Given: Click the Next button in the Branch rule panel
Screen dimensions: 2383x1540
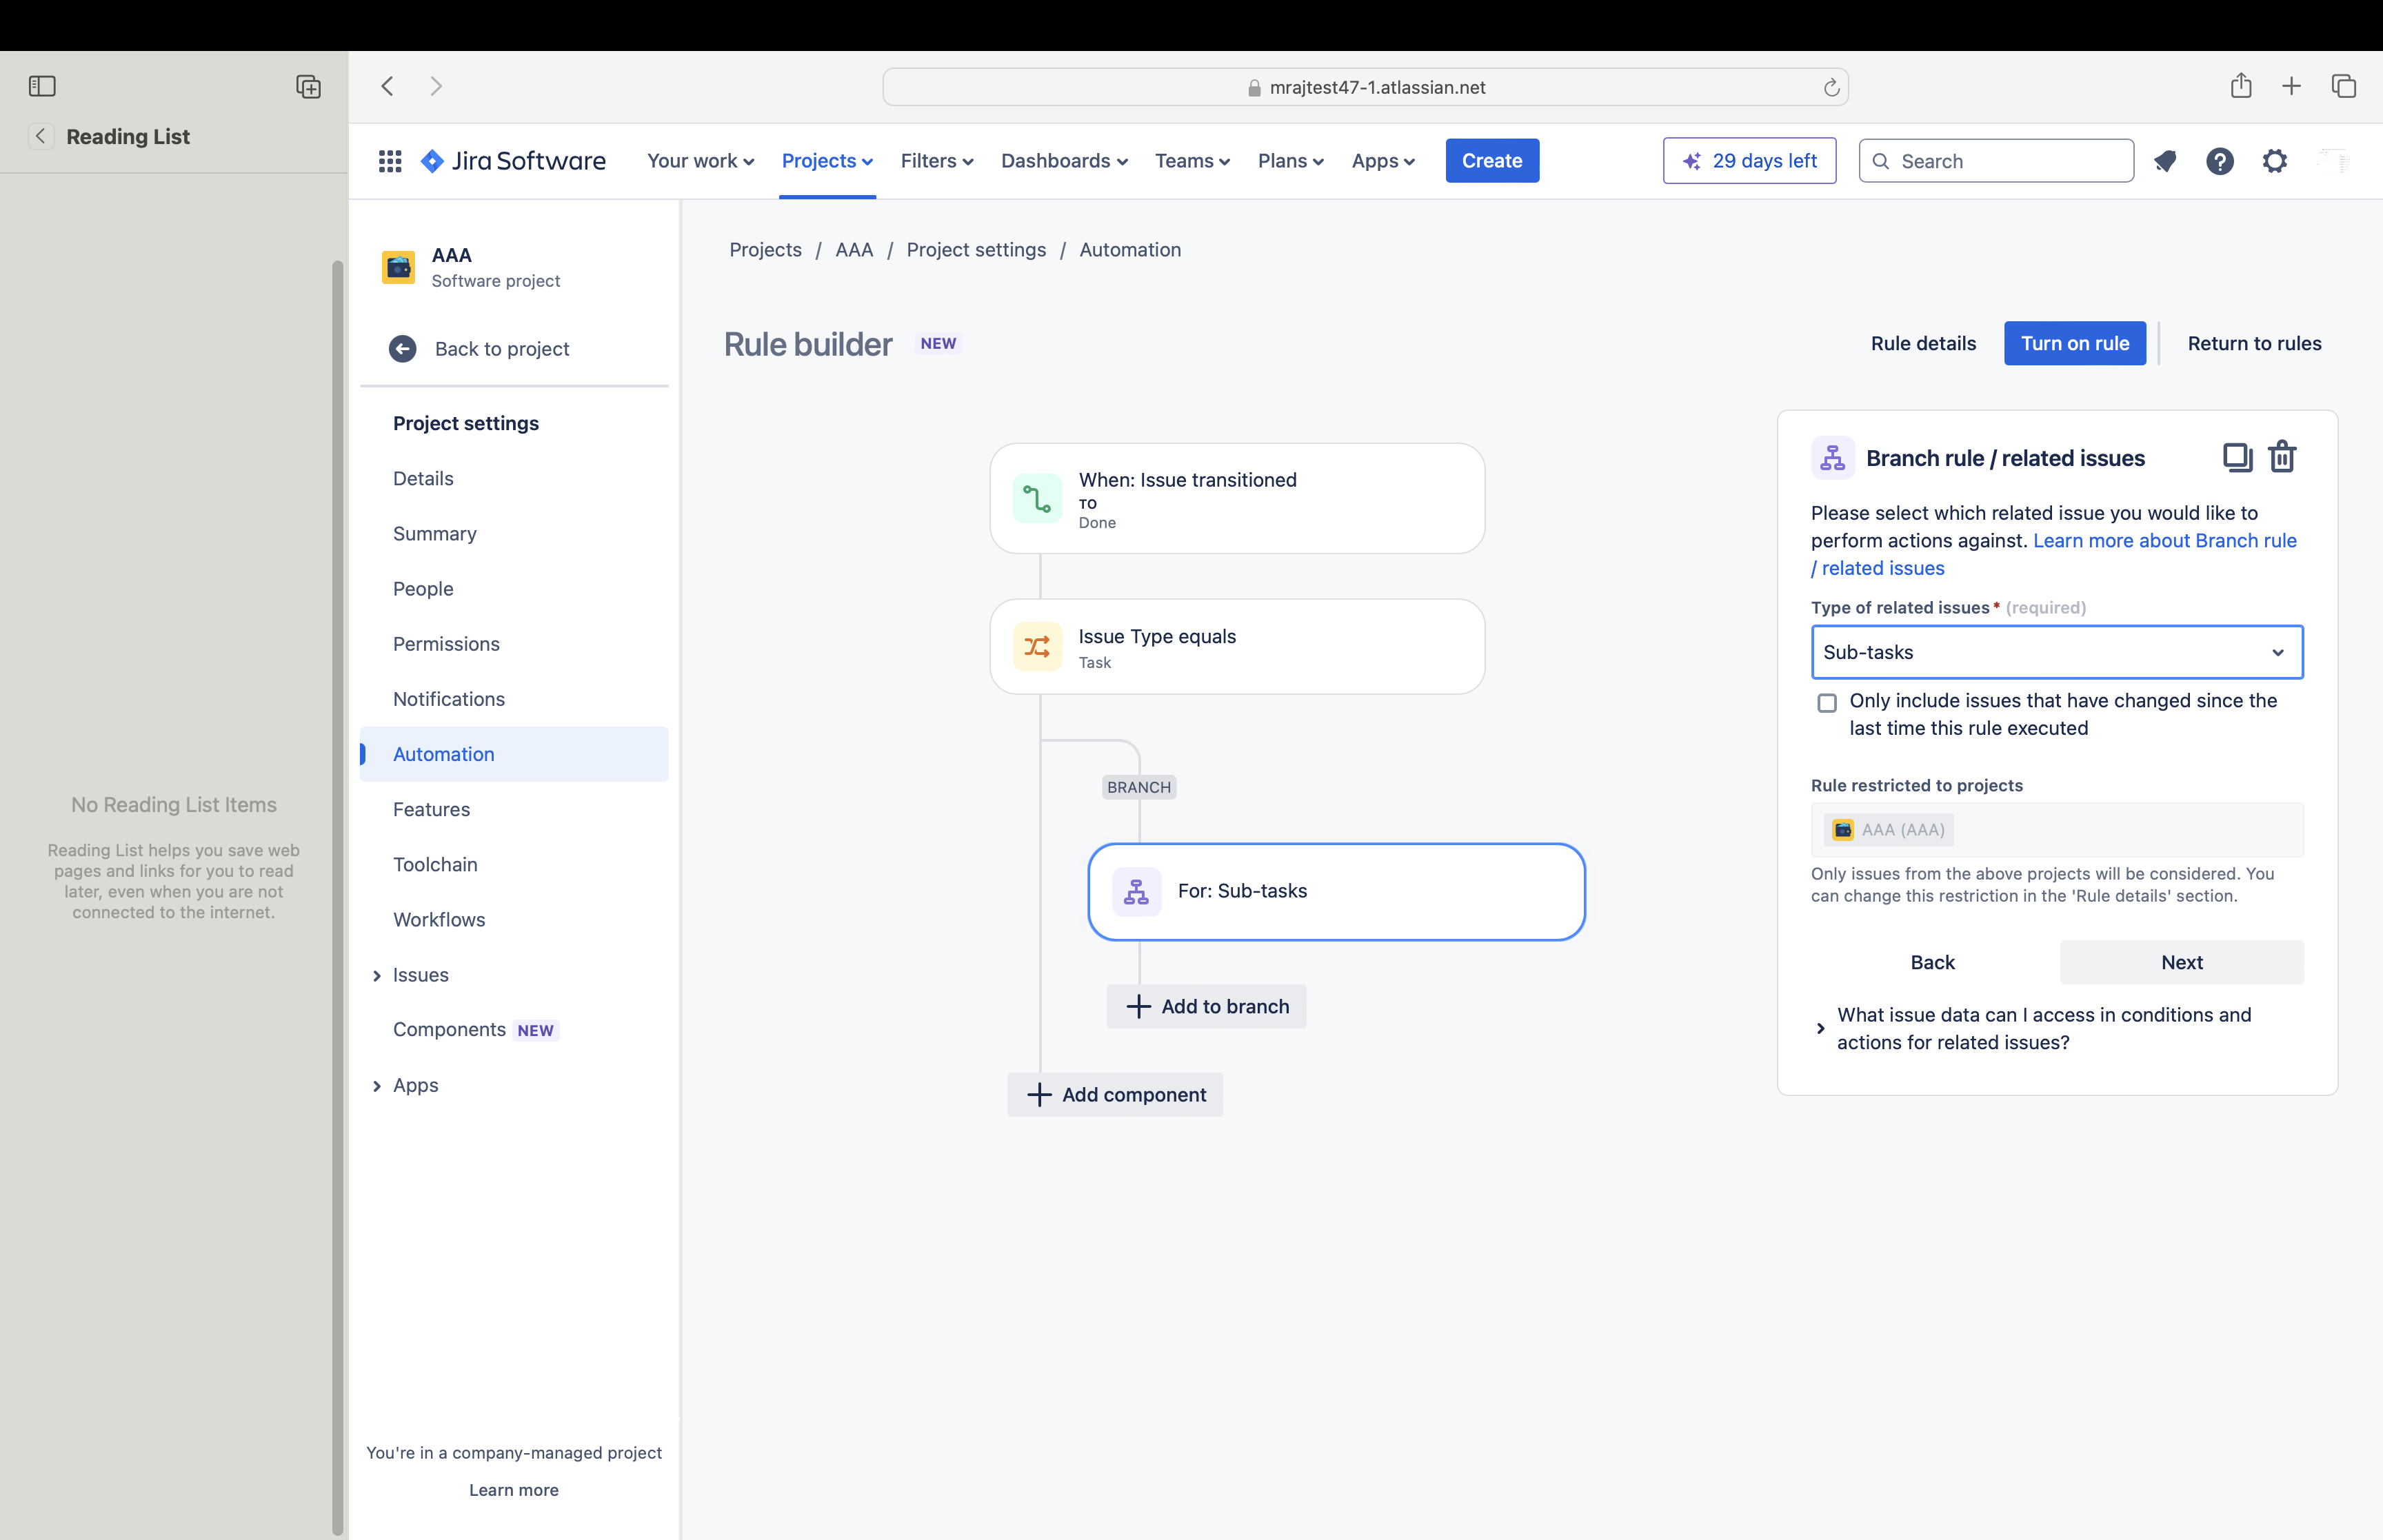Looking at the screenshot, I should pyautogui.click(x=2181, y=962).
